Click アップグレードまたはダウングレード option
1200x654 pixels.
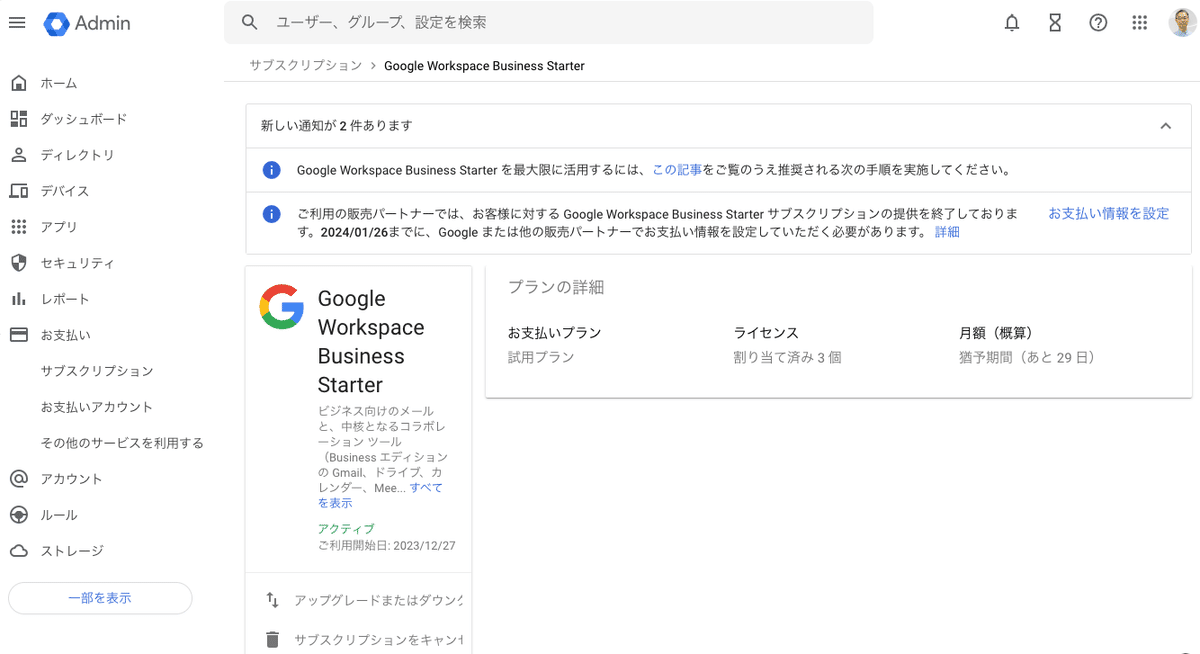[378, 600]
